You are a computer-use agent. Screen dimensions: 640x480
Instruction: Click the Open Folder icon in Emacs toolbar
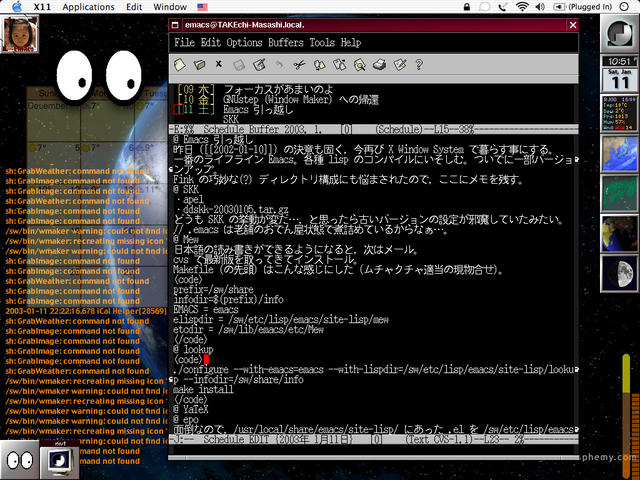click(201, 65)
